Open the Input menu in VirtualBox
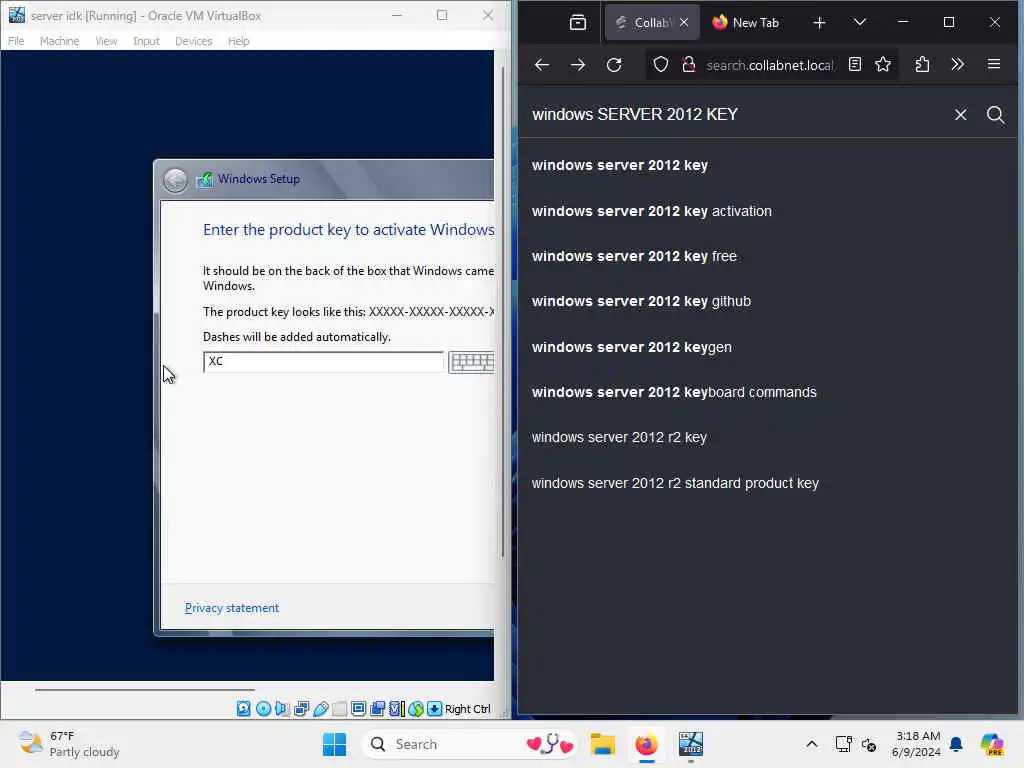This screenshot has width=1024, height=768. 146,41
